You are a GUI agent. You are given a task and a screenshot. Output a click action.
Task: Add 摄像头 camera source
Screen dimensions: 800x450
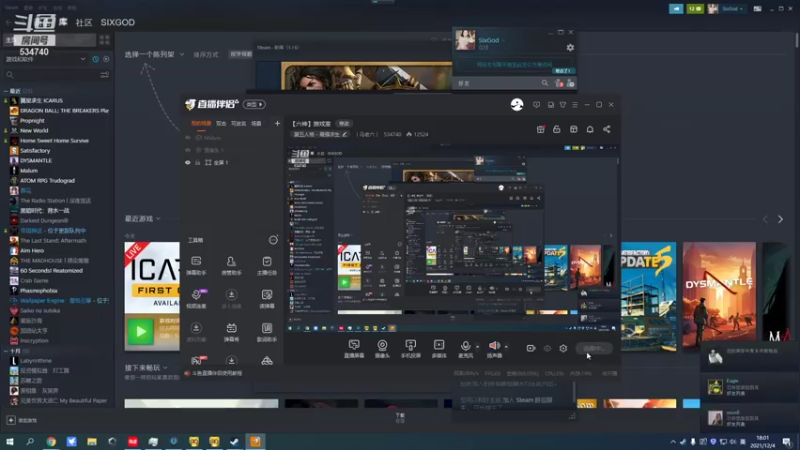382,349
